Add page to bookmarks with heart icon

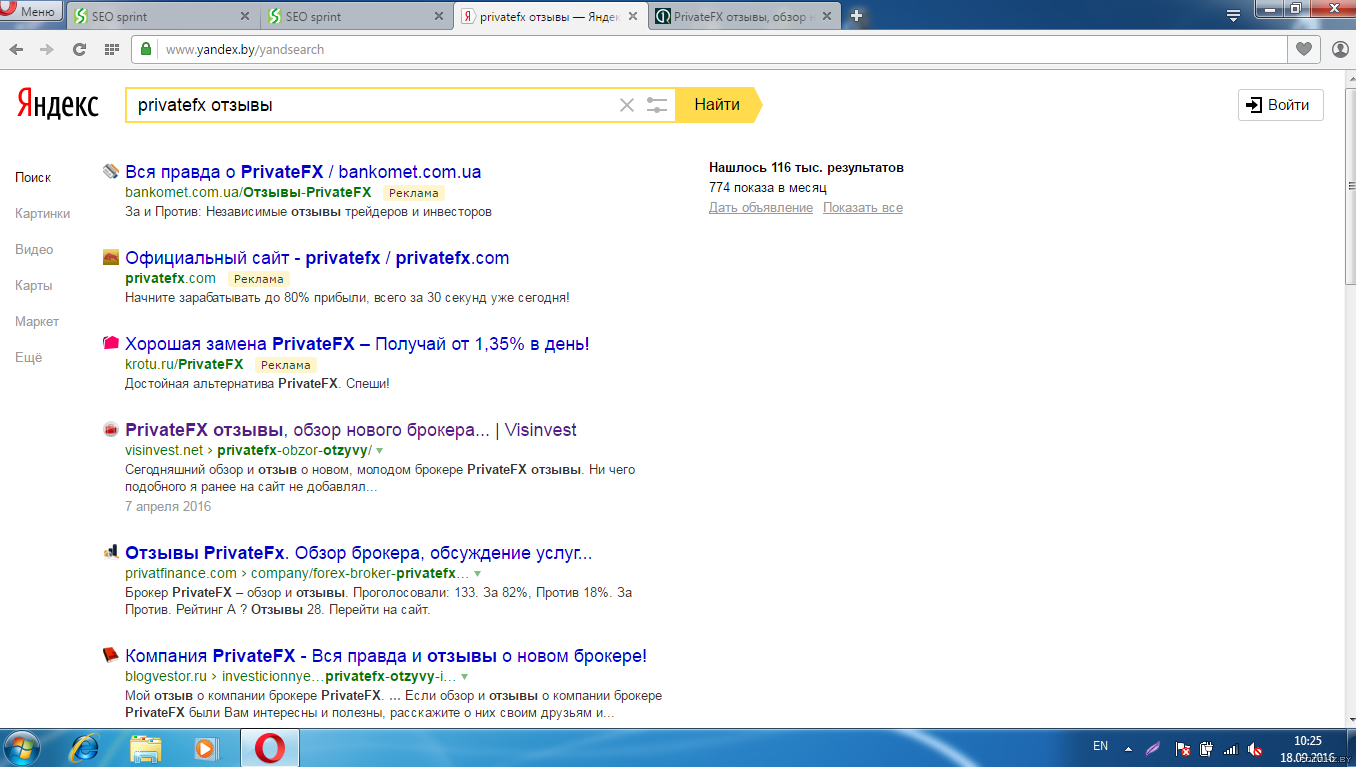tap(1303, 49)
